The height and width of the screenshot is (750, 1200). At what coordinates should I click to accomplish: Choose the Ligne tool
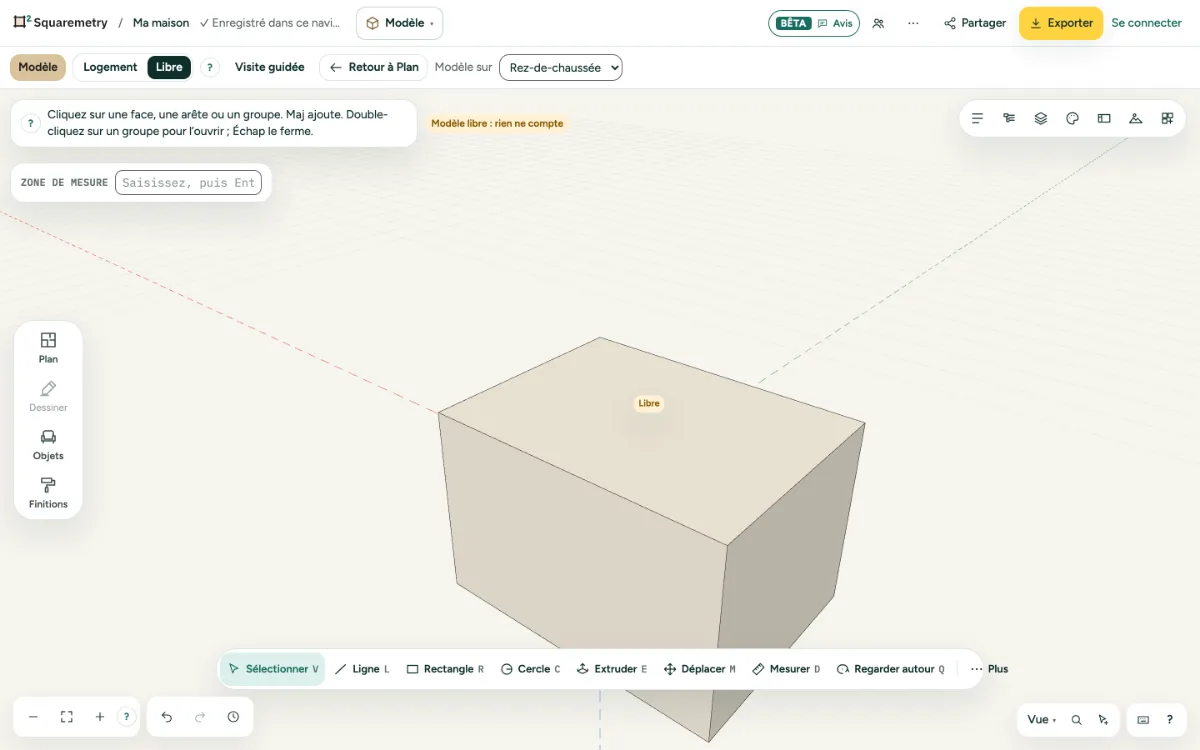pos(362,669)
